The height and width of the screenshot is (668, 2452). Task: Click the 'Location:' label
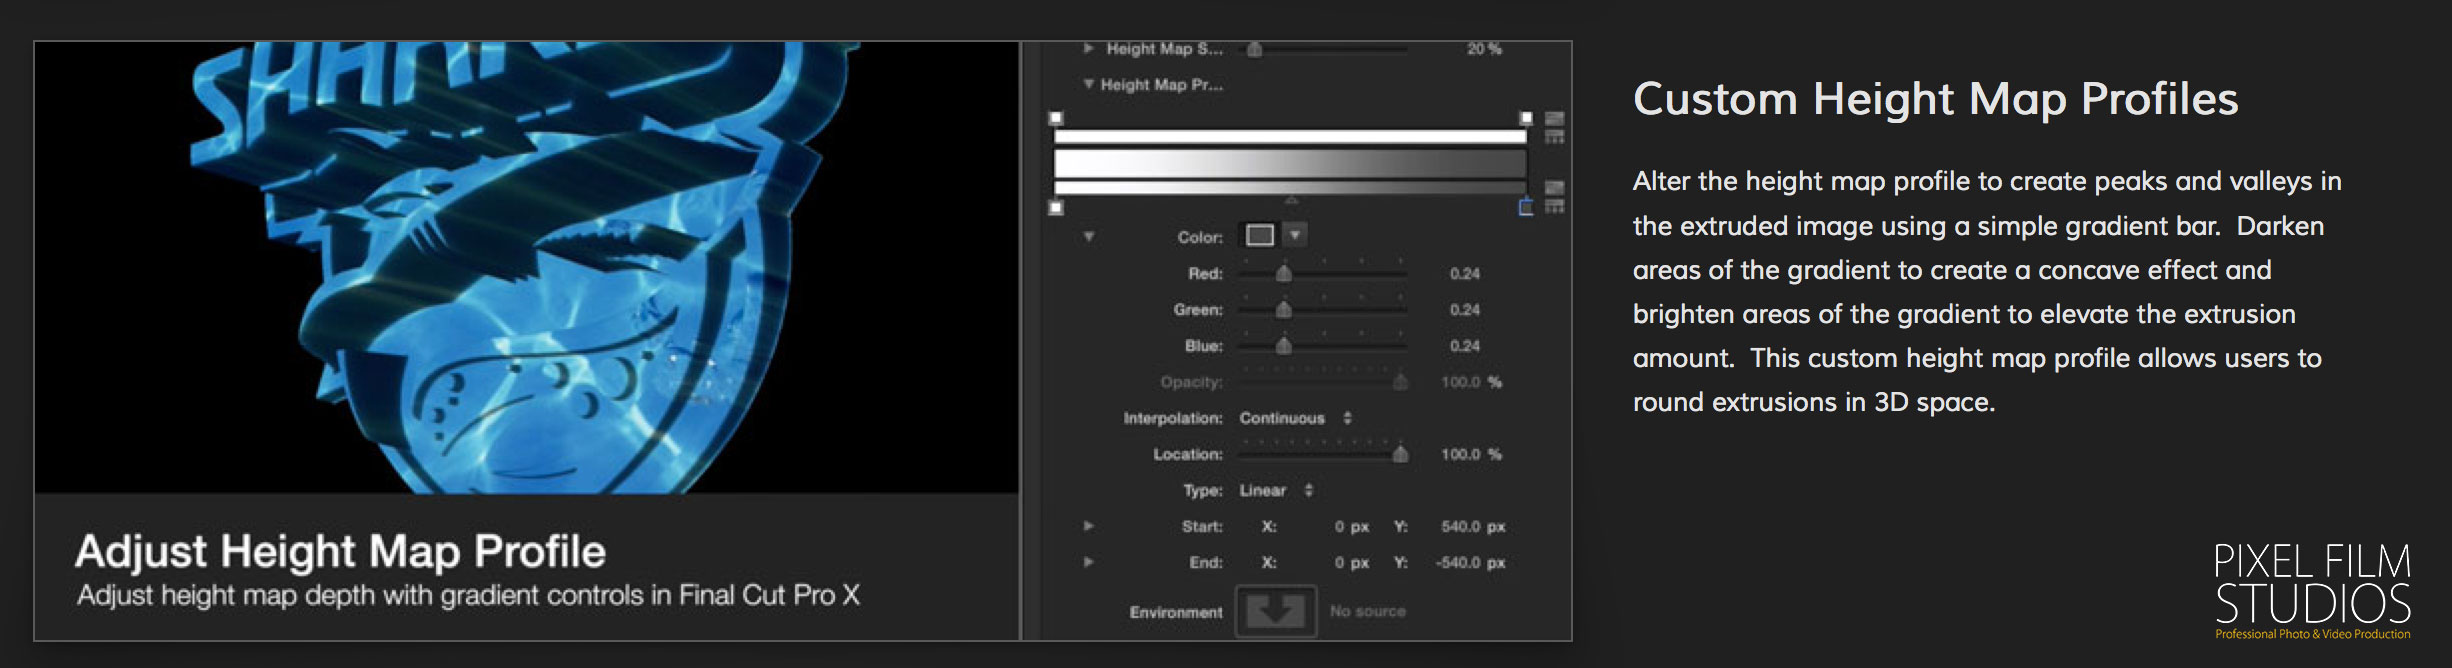tap(1188, 454)
